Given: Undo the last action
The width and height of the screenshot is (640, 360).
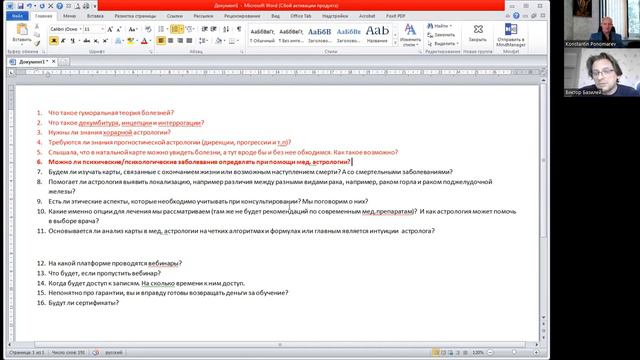Looking at the screenshot, I should click(30, 6).
